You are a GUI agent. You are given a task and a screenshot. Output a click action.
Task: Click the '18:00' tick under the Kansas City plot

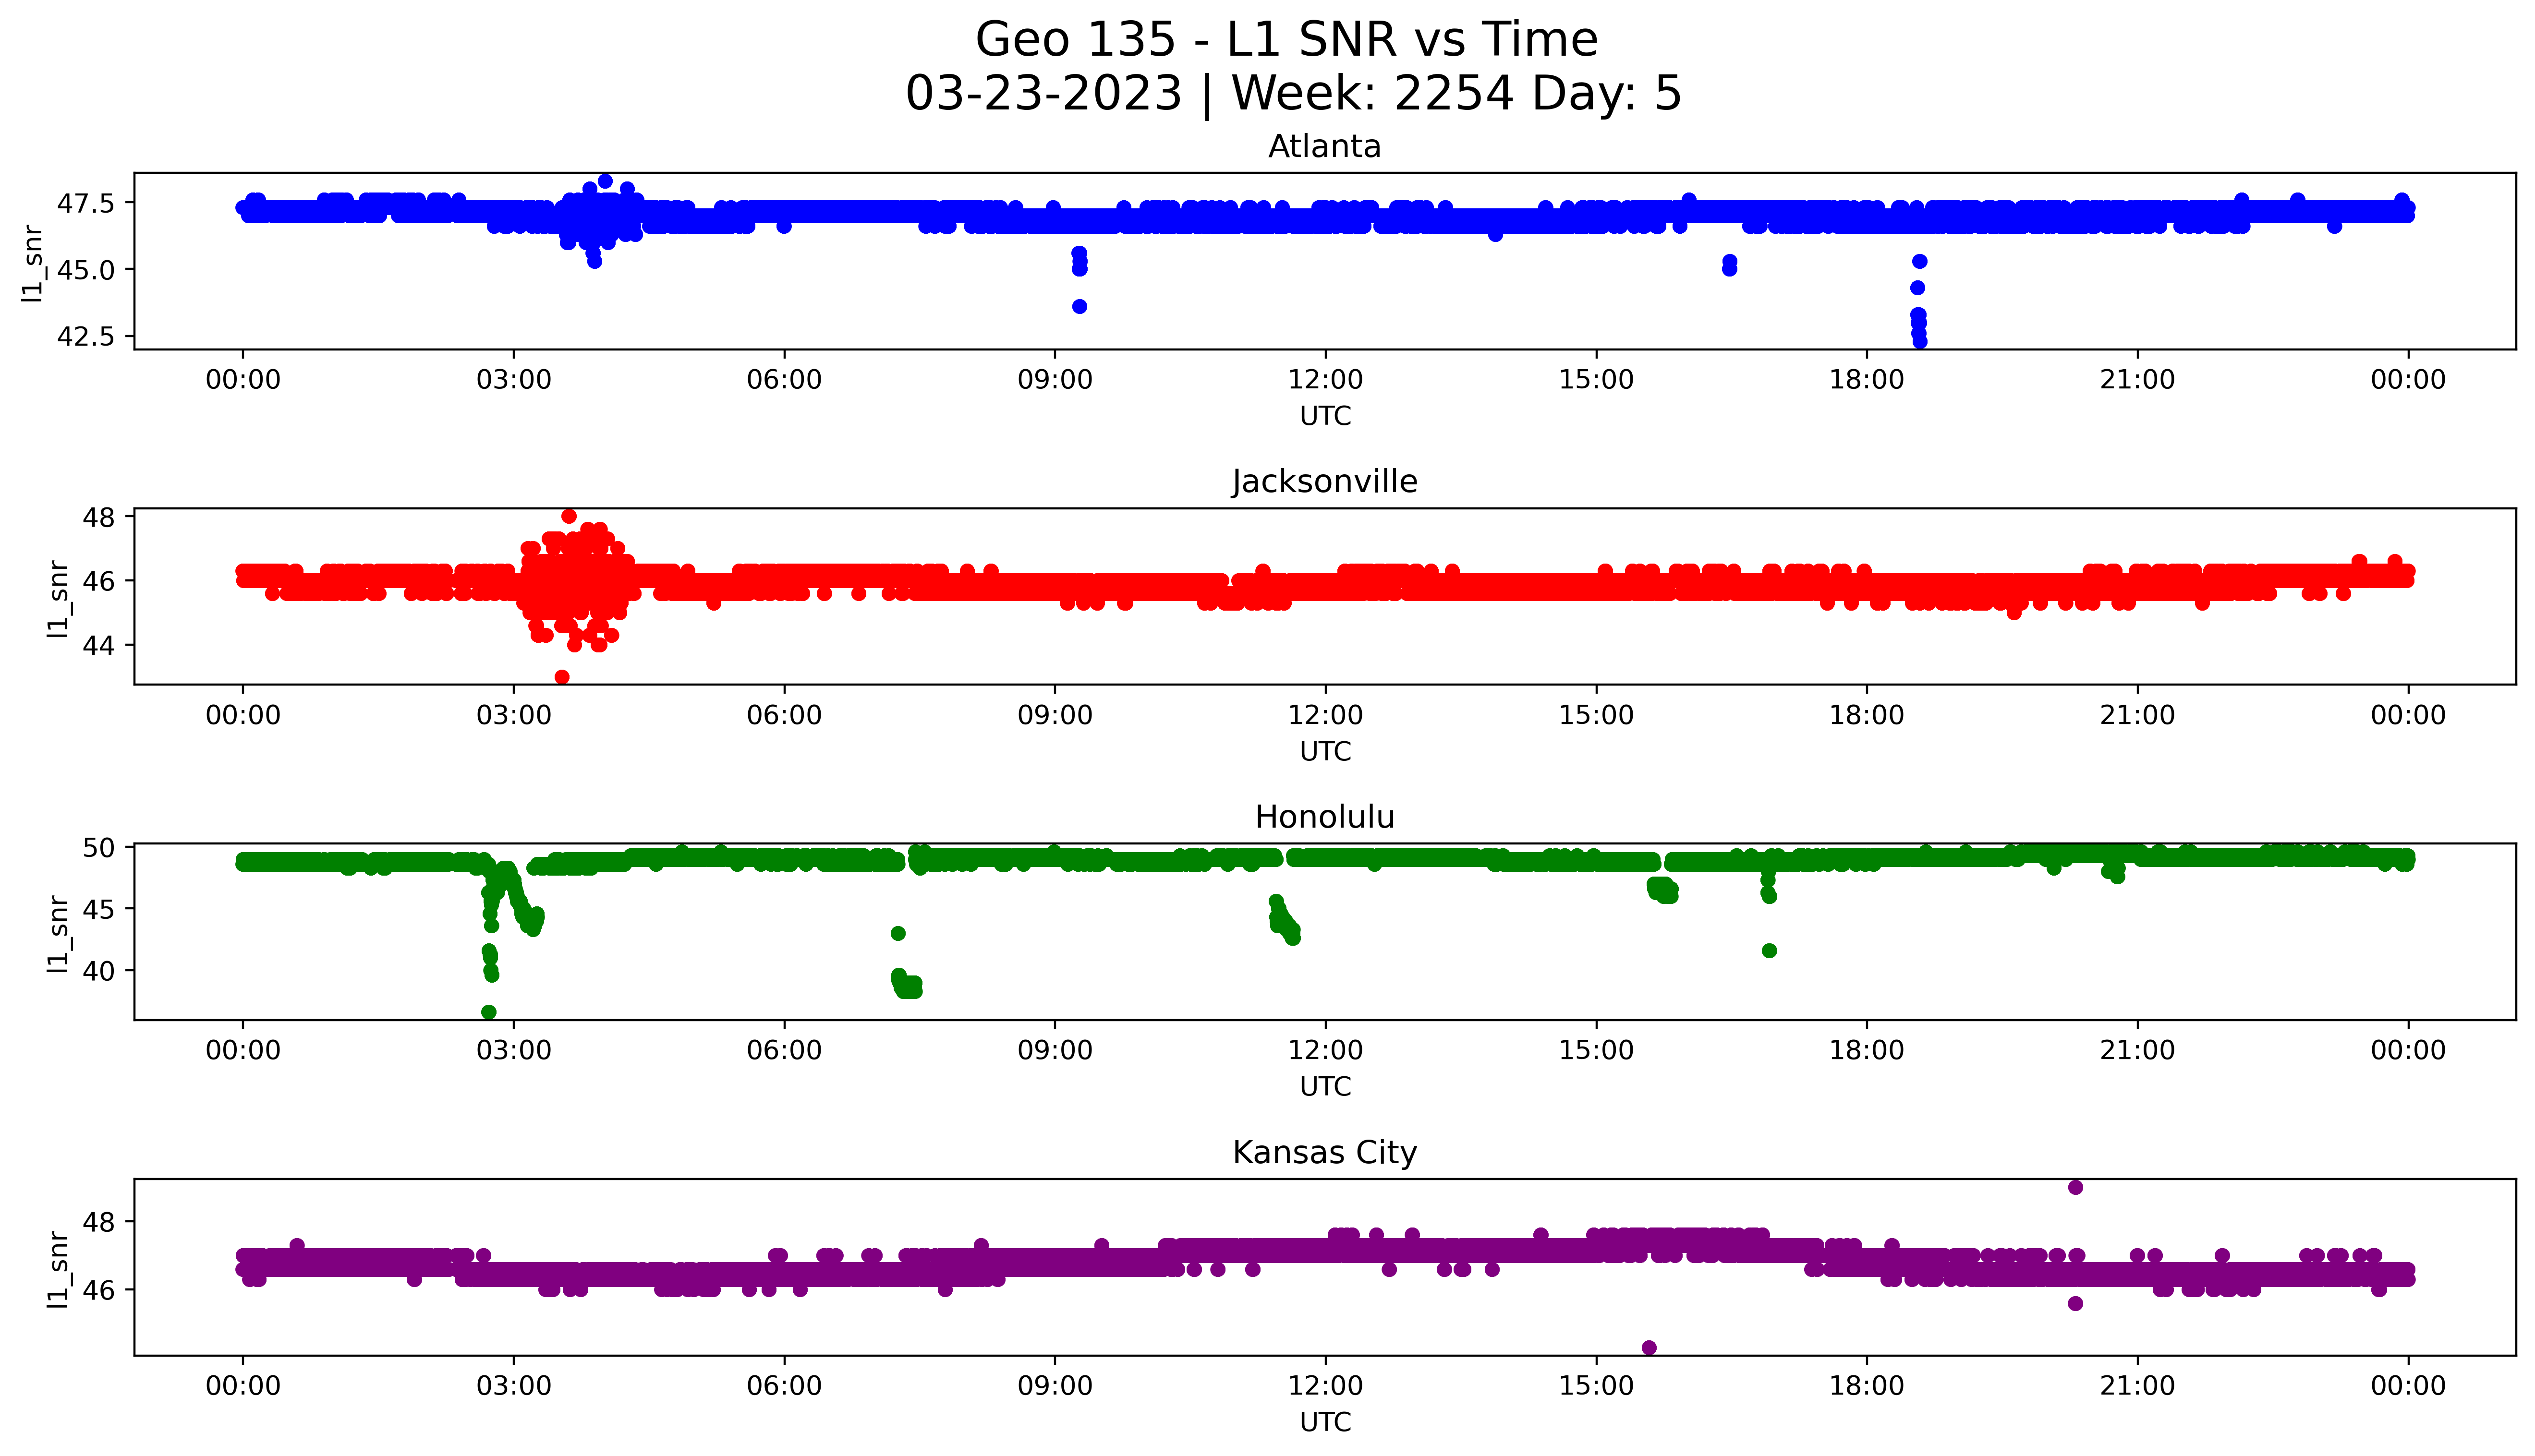click(x=1867, y=1386)
